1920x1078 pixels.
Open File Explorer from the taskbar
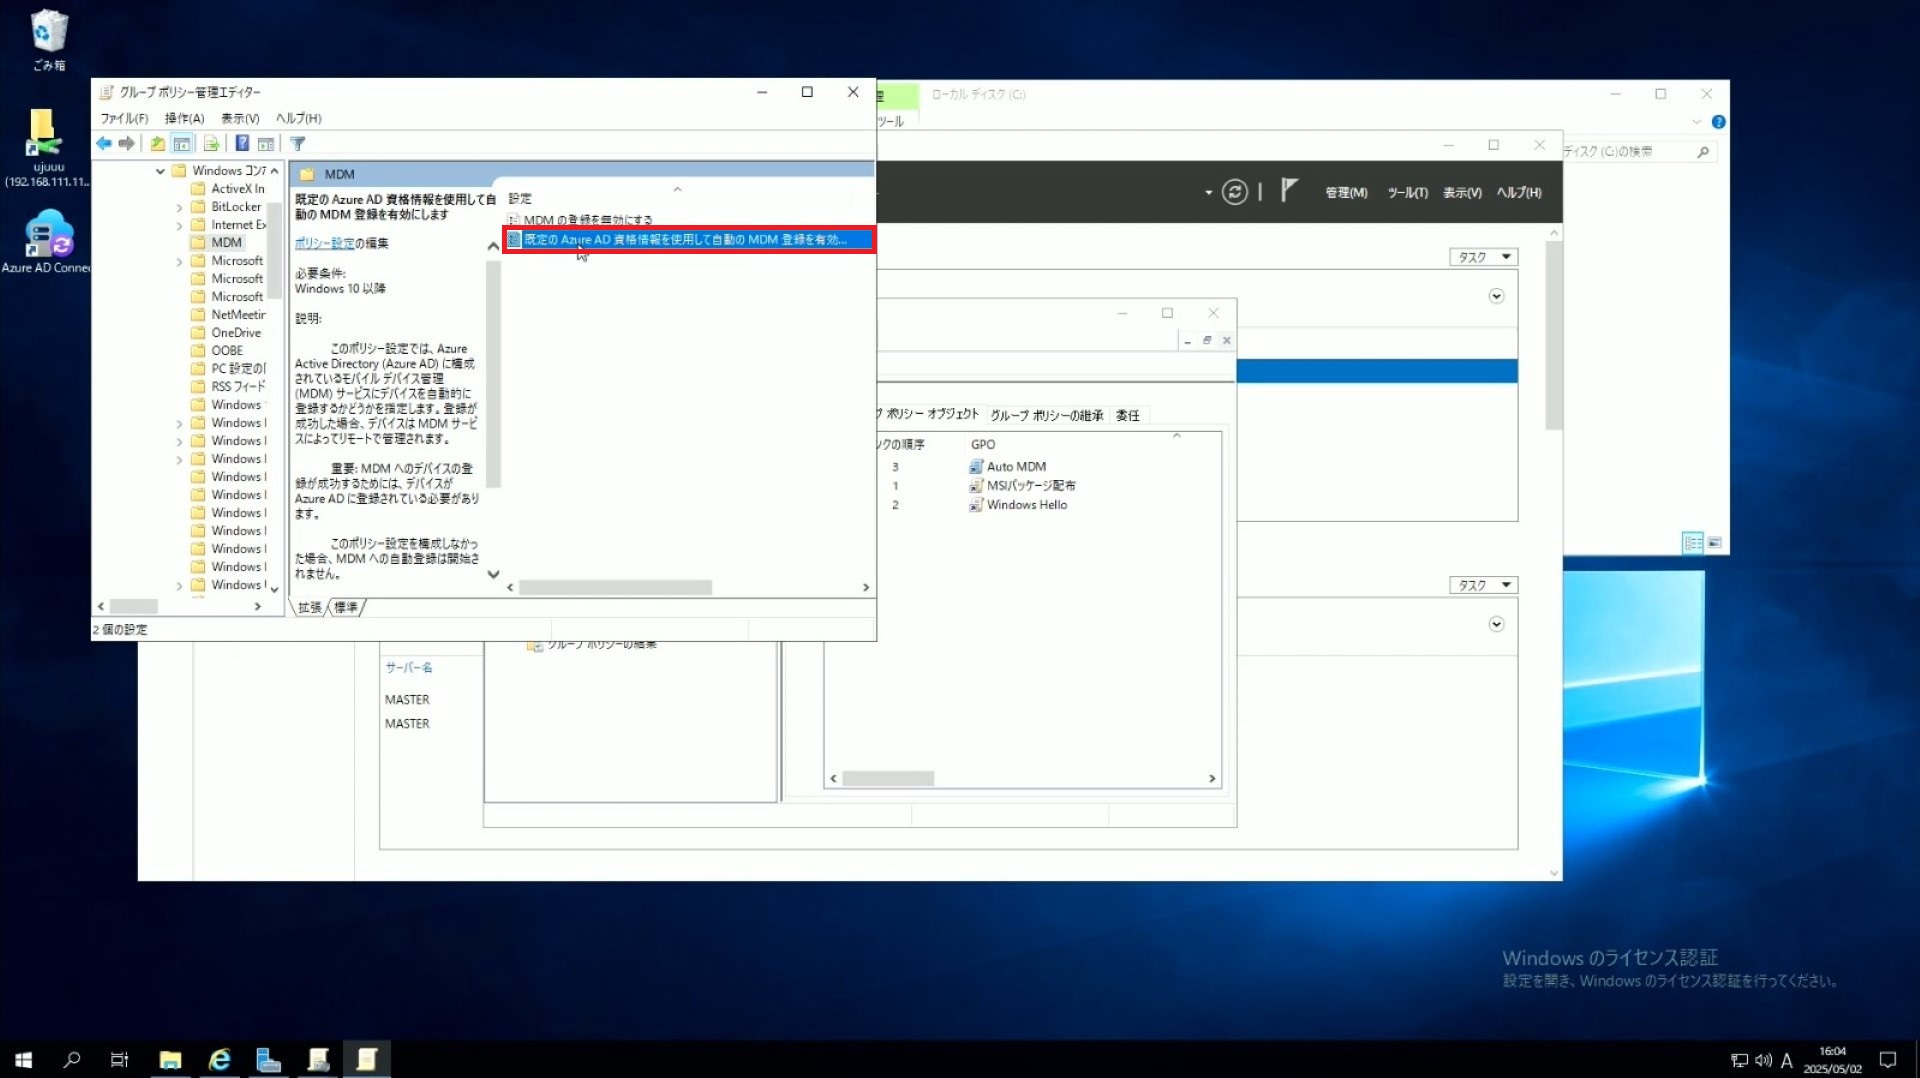click(171, 1059)
